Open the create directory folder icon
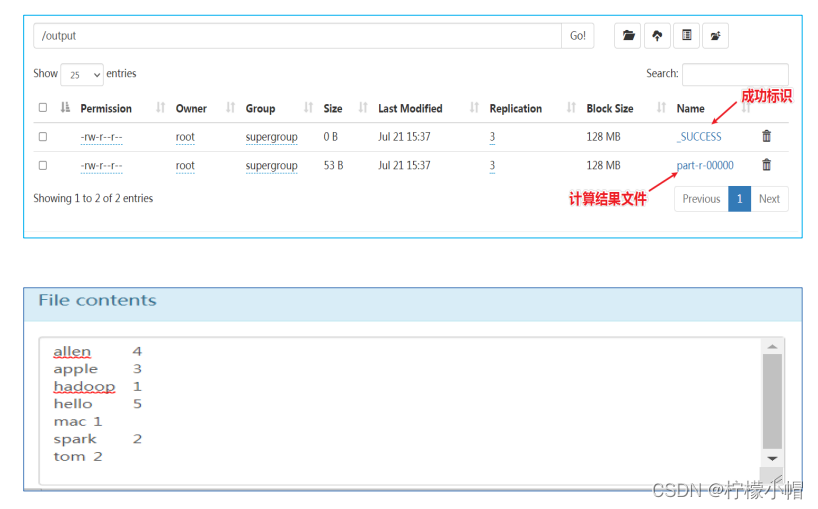This screenshot has height=509, width=818. 628,35
